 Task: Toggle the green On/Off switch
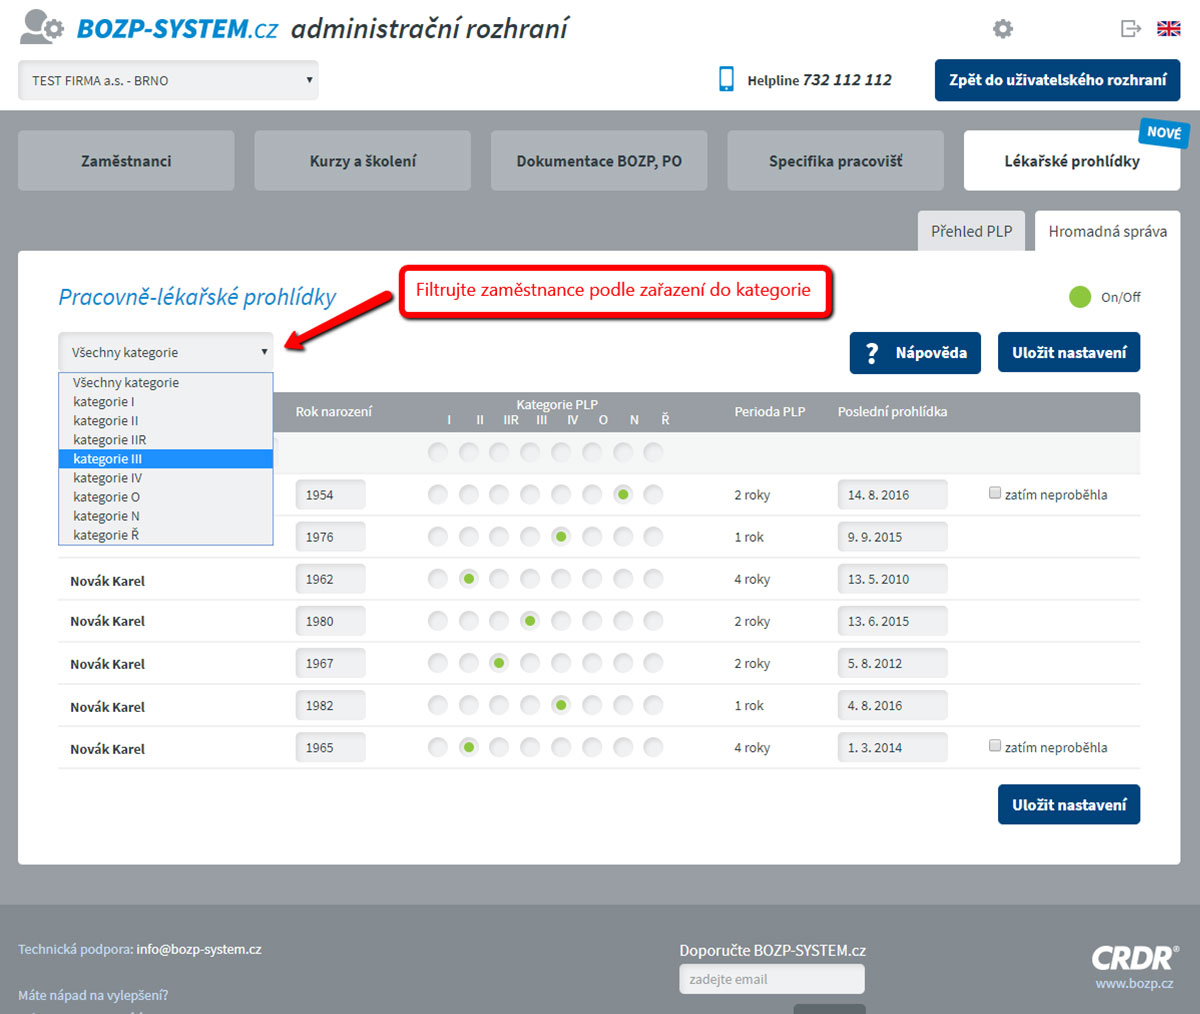pos(1080,296)
